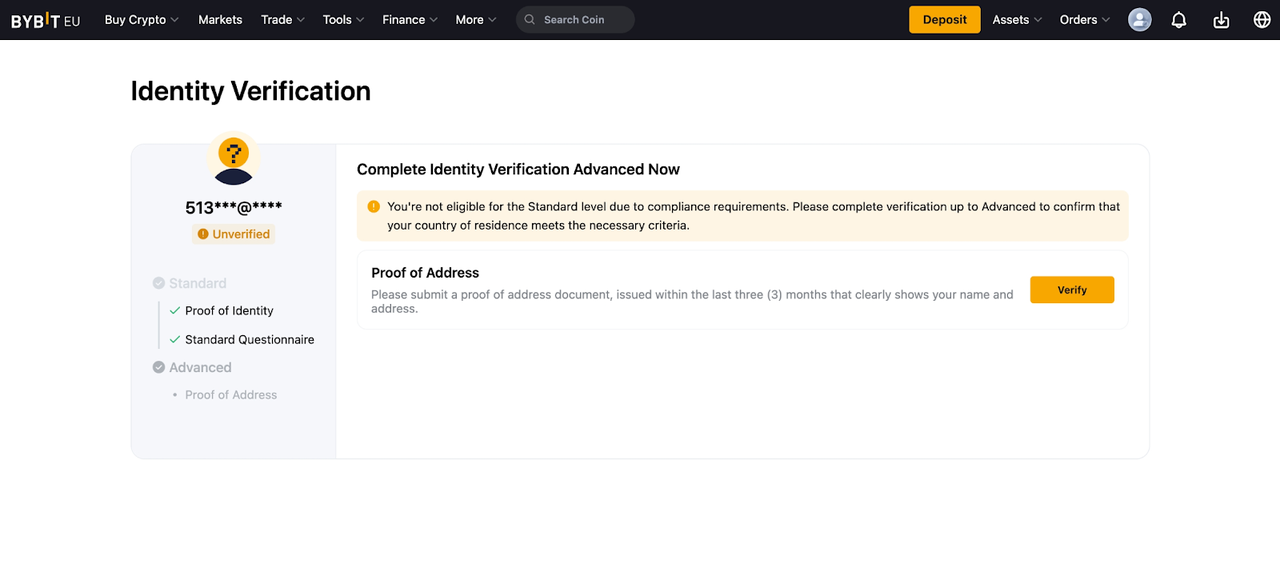
Task: Go to the Markets page
Action: tap(220, 20)
